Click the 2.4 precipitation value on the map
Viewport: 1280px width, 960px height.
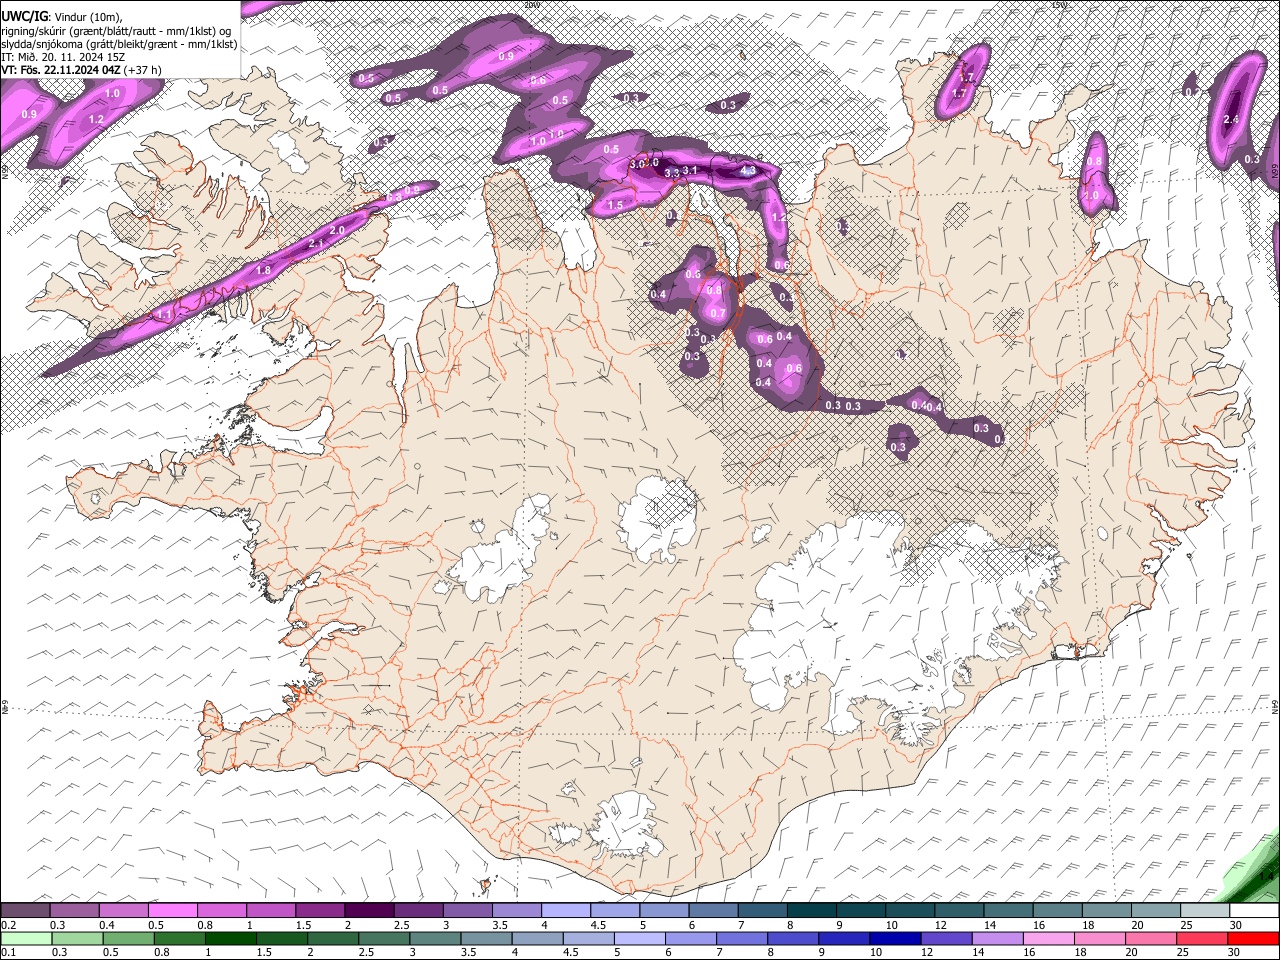pos(1231,120)
